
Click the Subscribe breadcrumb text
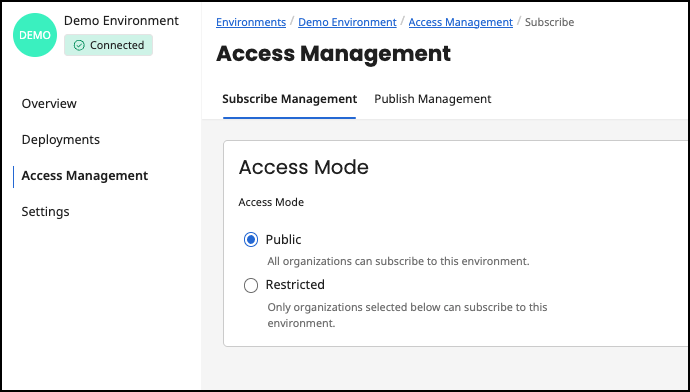(x=549, y=22)
